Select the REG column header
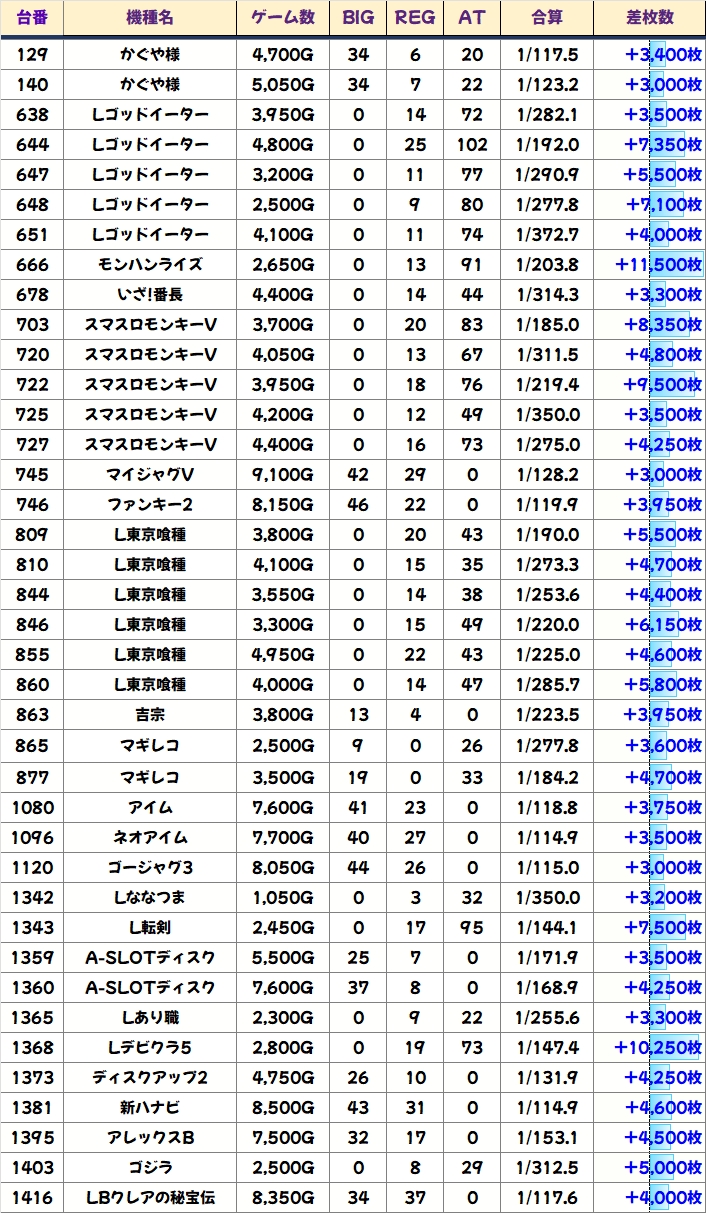Image resolution: width=706 pixels, height=1213 pixels. [x=415, y=18]
